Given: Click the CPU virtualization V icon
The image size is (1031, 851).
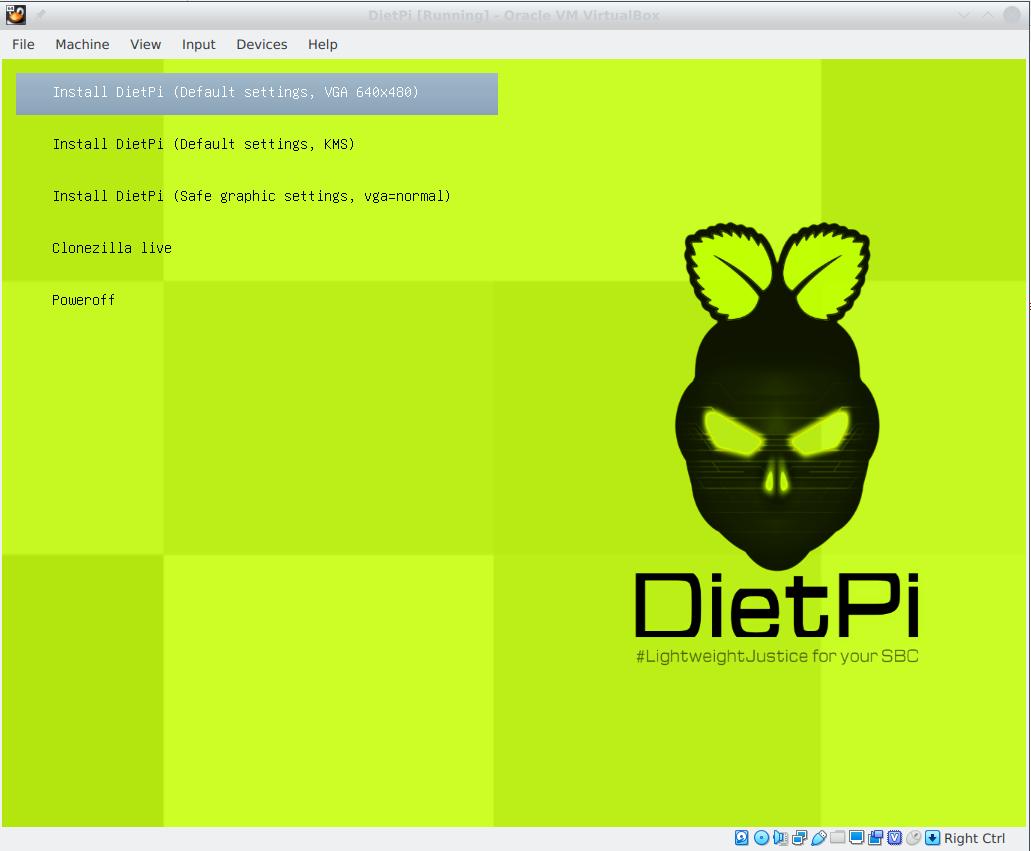Looking at the screenshot, I should (895, 838).
